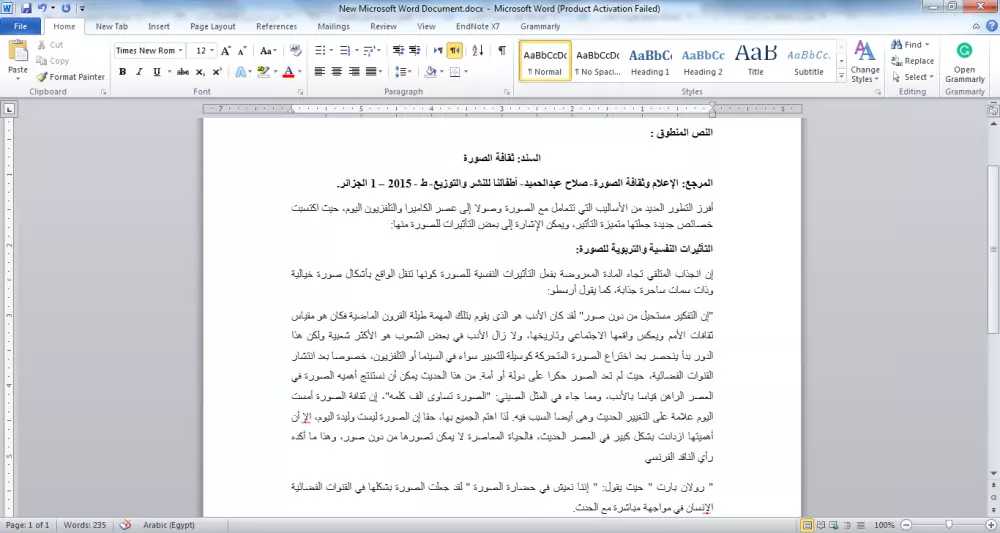Switch to the Mailings tab
This screenshot has height=533, width=1000.
pos(334,26)
